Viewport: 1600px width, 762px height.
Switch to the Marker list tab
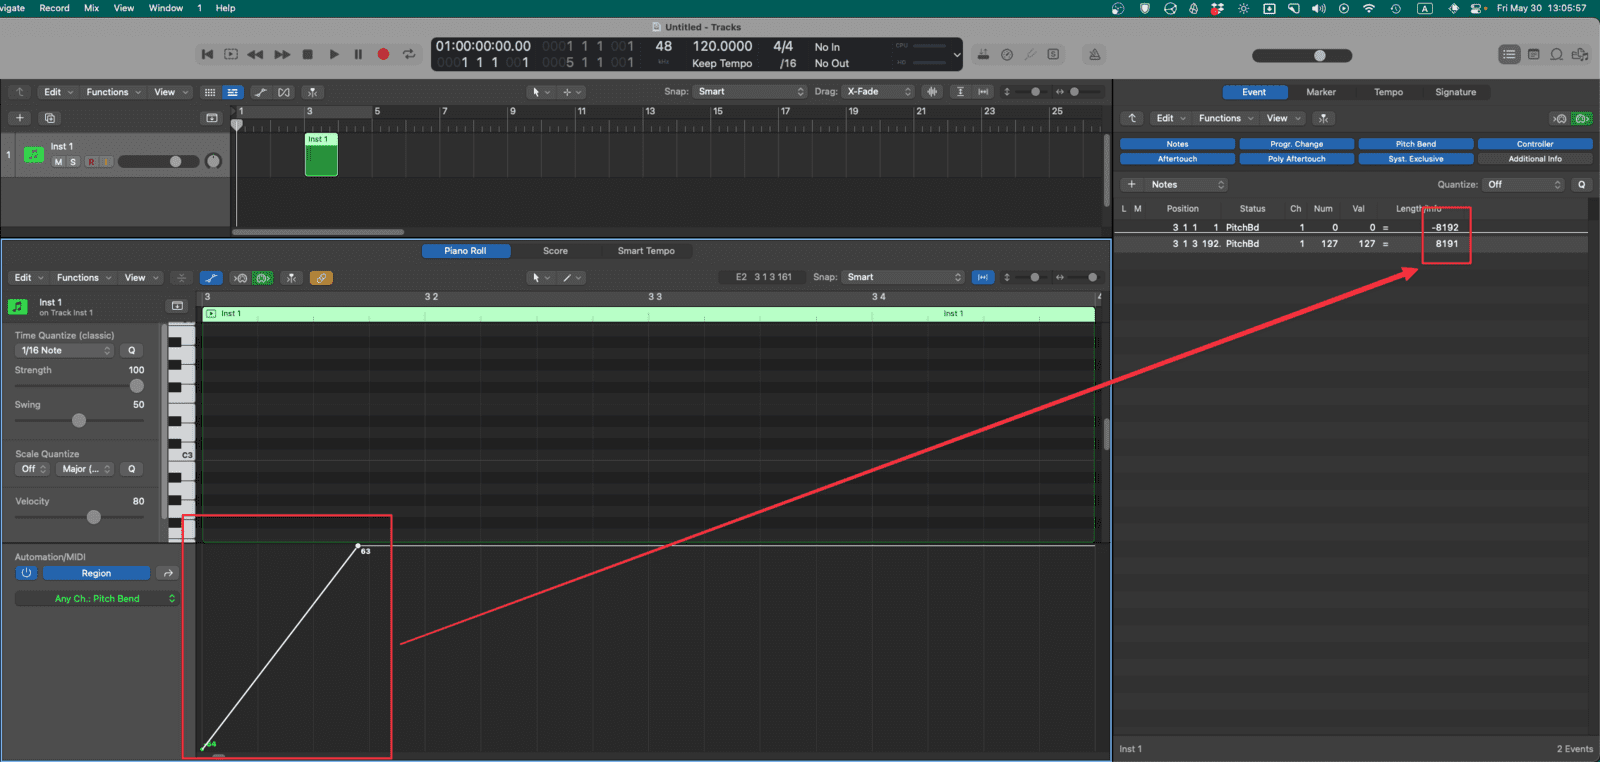[x=1320, y=92]
